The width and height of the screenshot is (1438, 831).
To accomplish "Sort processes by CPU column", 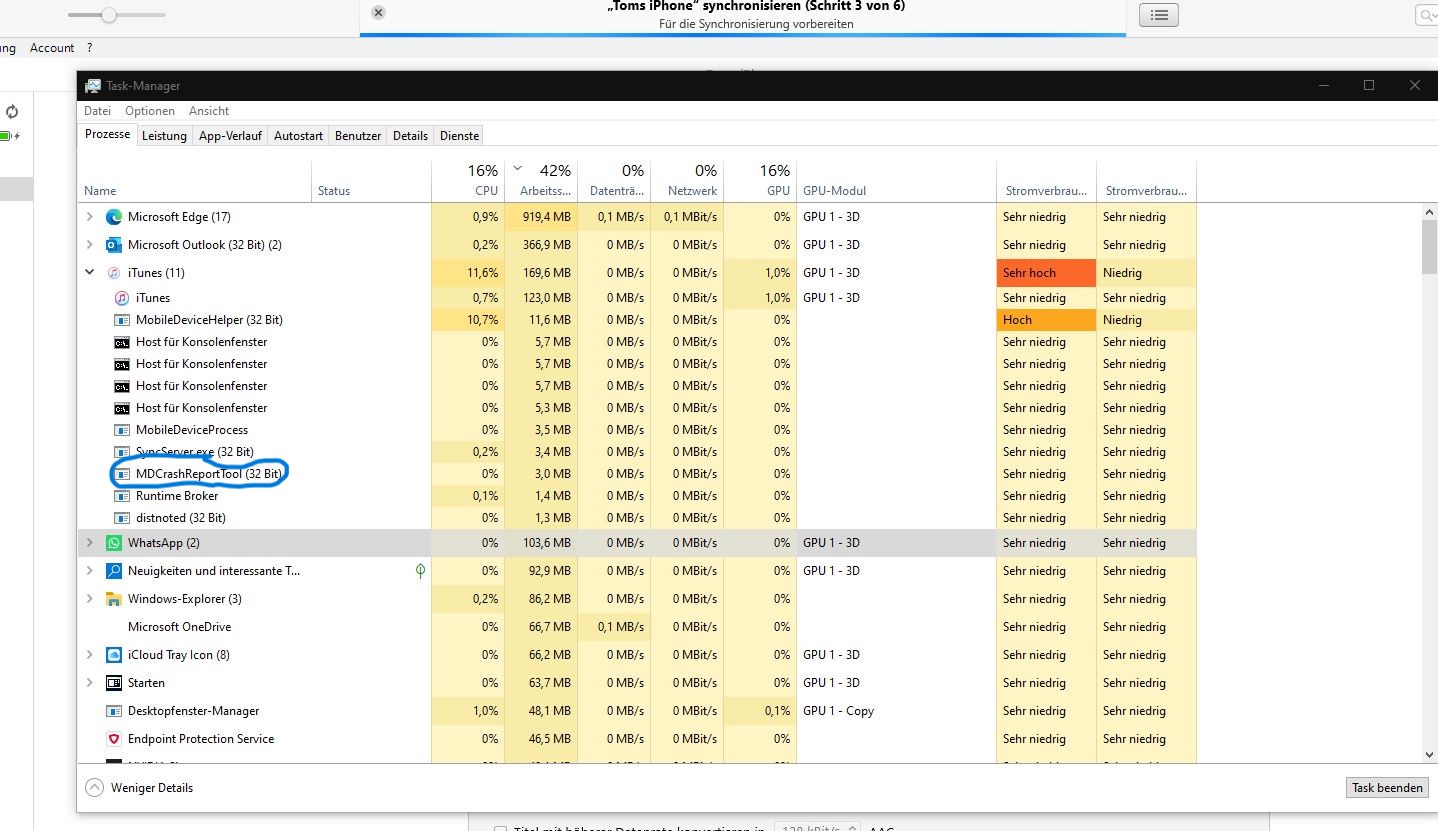I will coord(468,180).
